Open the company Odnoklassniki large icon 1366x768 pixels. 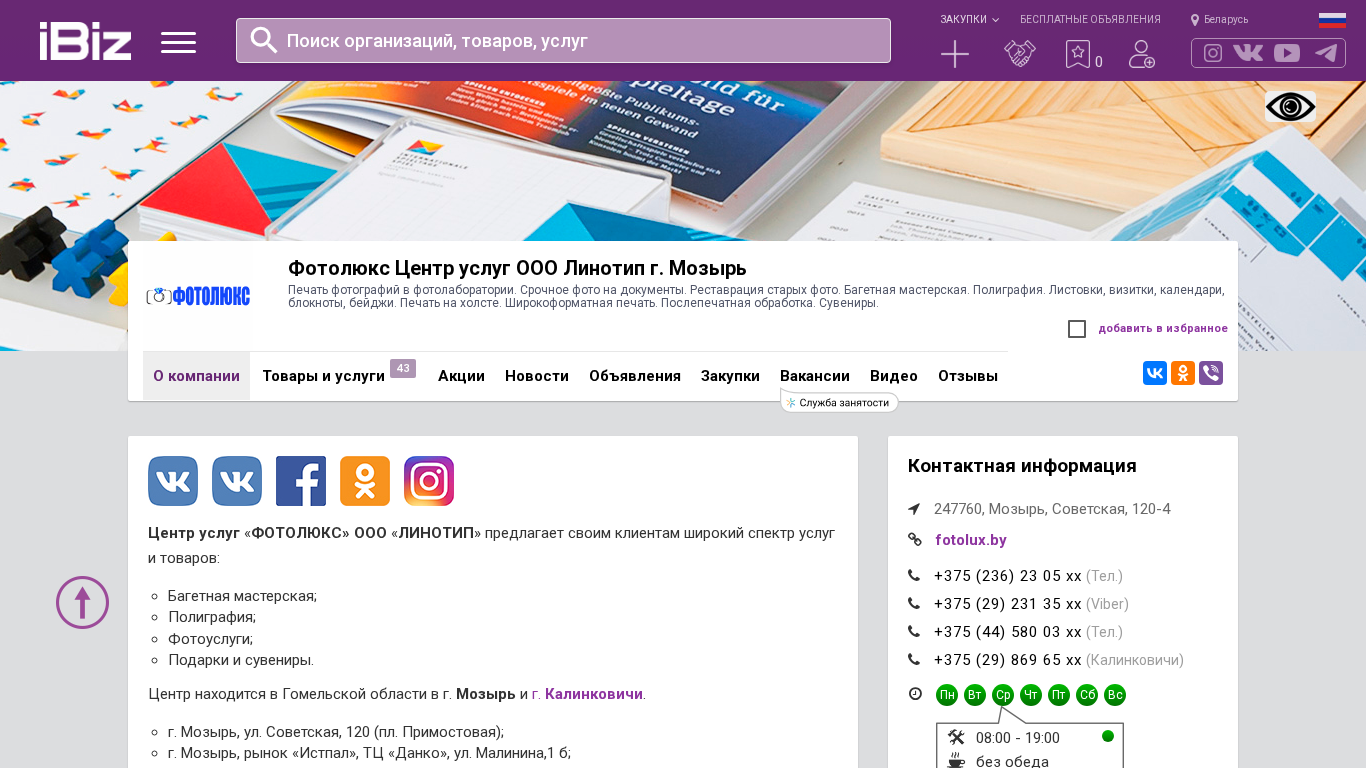click(365, 481)
